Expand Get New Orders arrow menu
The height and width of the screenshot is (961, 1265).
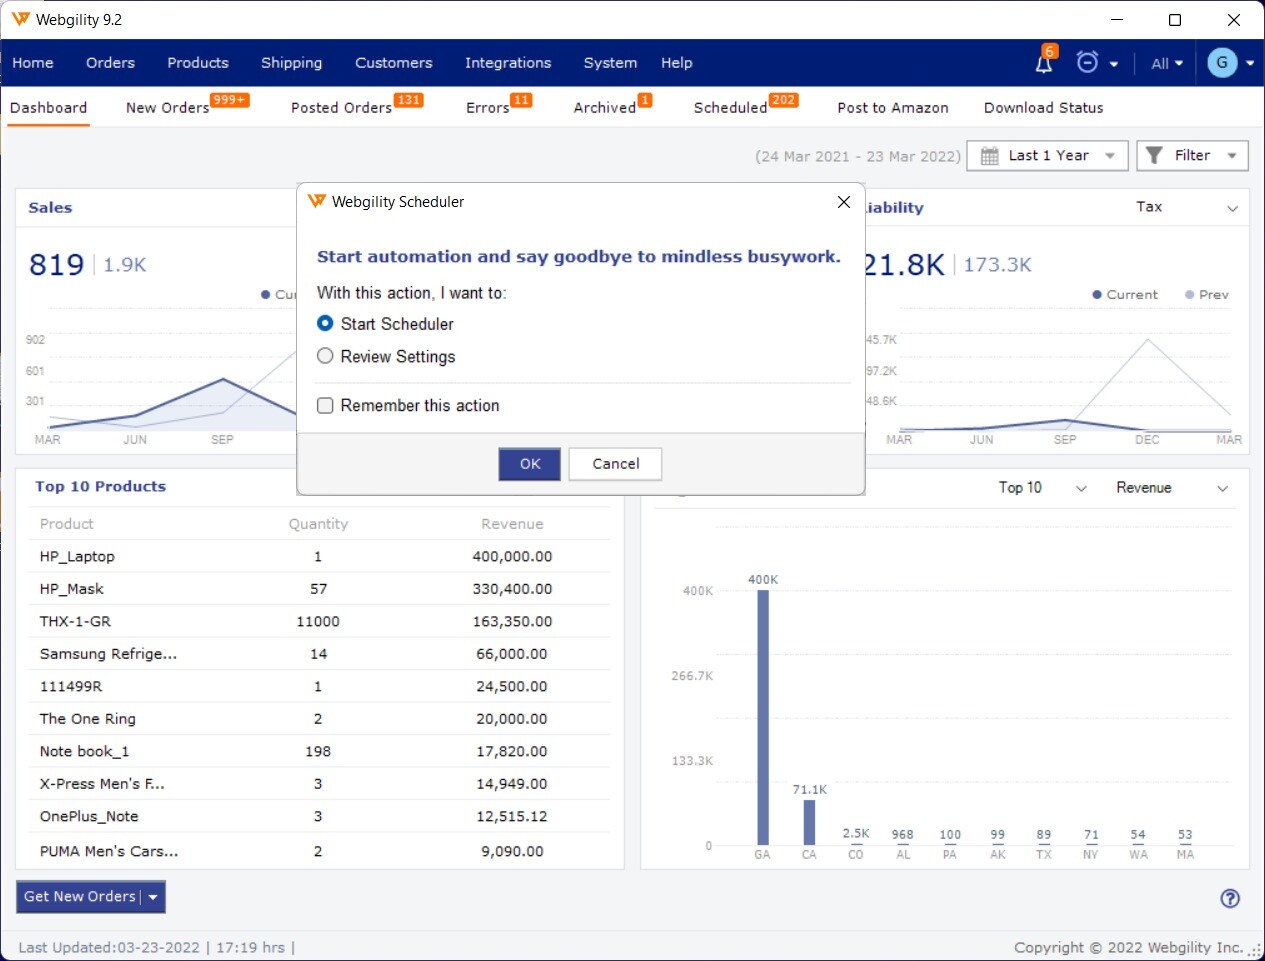click(153, 897)
